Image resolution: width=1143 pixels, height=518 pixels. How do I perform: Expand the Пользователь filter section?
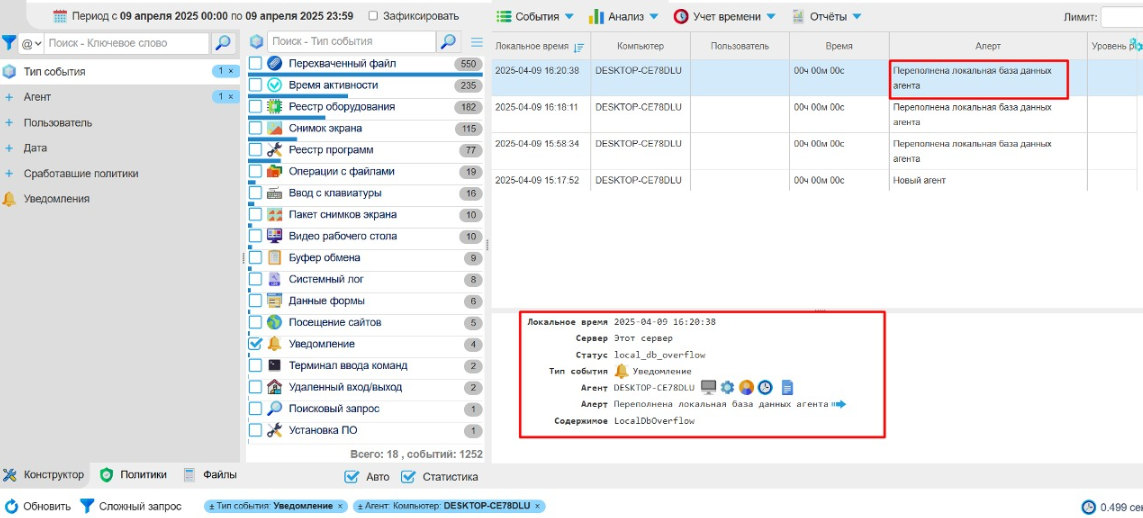(58, 123)
